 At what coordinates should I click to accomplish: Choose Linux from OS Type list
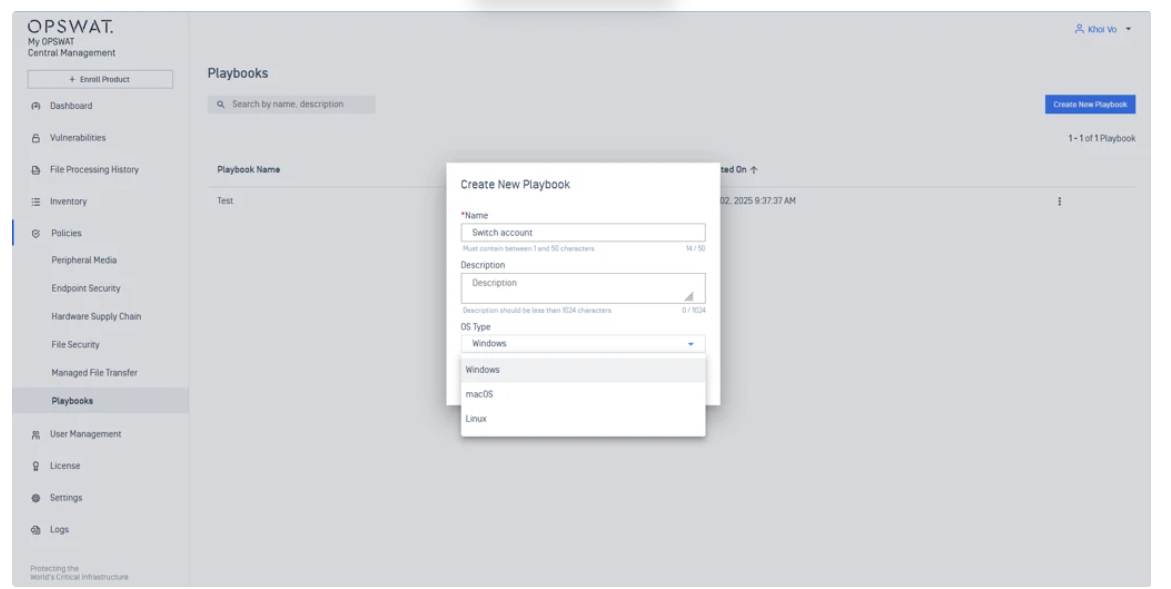coord(583,419)
